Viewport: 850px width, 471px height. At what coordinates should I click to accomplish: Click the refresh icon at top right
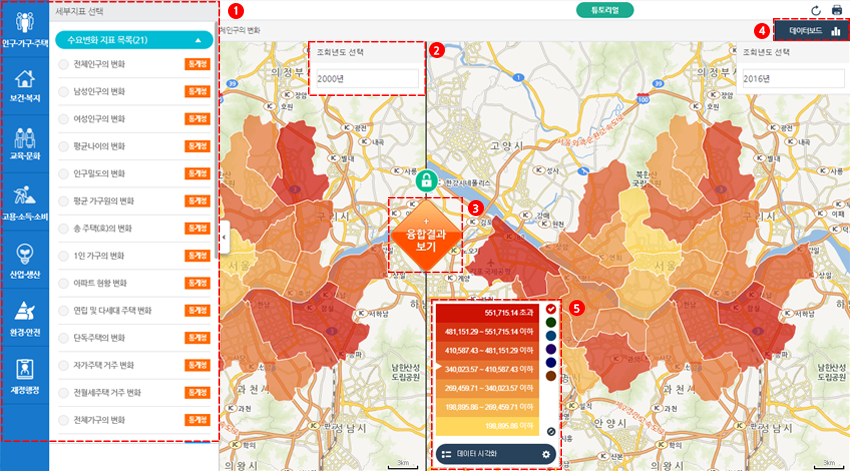[815, 10]
